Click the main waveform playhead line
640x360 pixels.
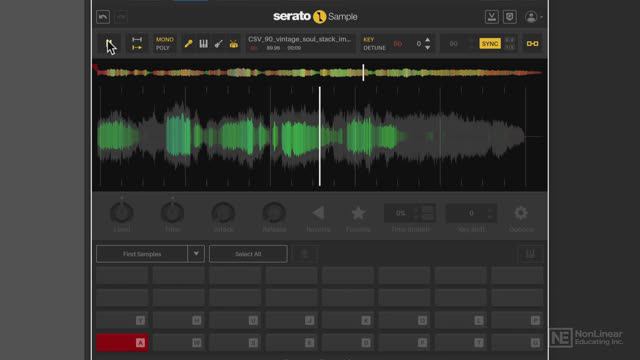click(x=320, y=136)
